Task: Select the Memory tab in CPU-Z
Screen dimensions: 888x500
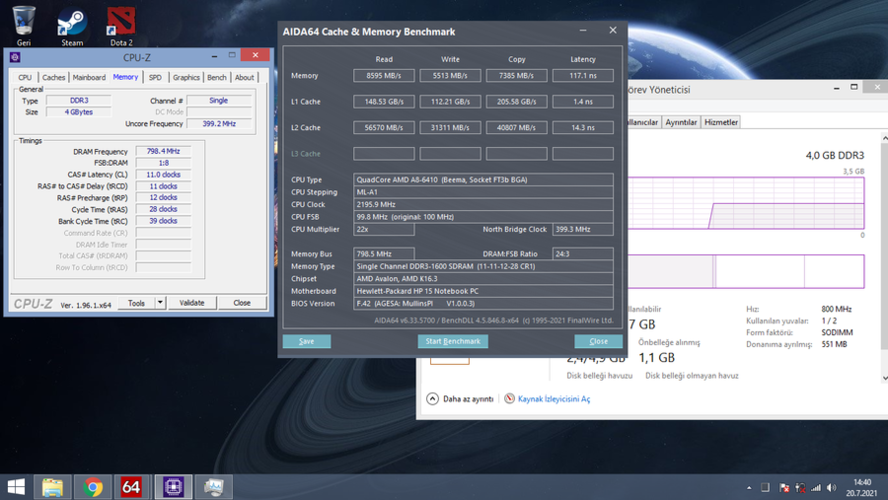Action: [125, 77]
